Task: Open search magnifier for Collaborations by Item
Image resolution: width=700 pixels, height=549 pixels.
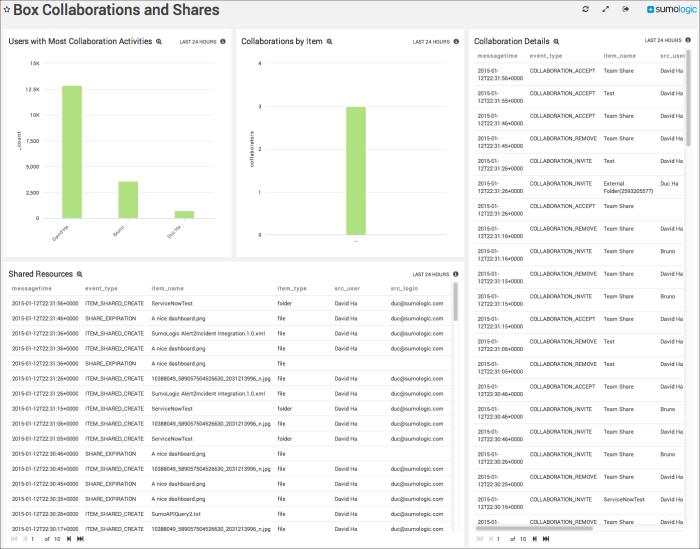Action: (329, 42)
